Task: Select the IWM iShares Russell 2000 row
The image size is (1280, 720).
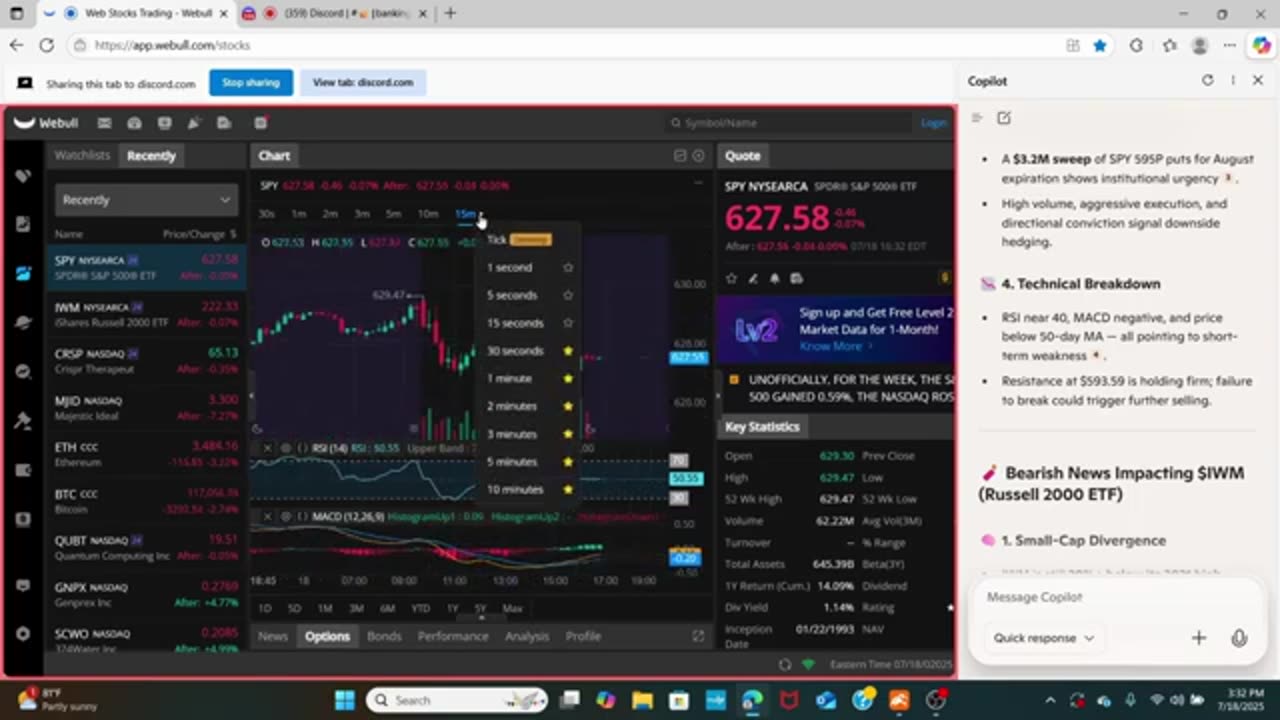Action: (146, 314)
